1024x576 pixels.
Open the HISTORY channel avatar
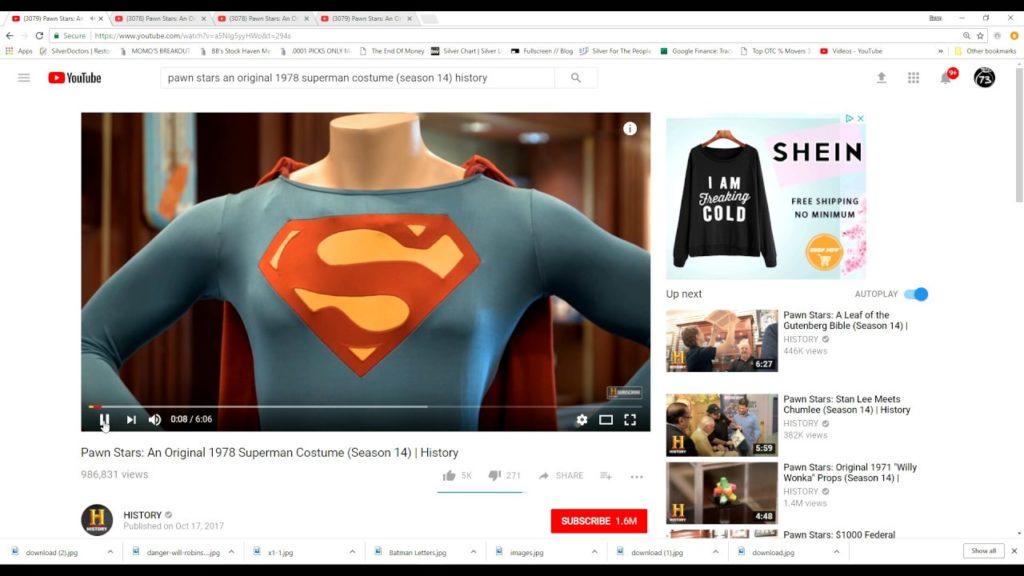tap(97, 520)
